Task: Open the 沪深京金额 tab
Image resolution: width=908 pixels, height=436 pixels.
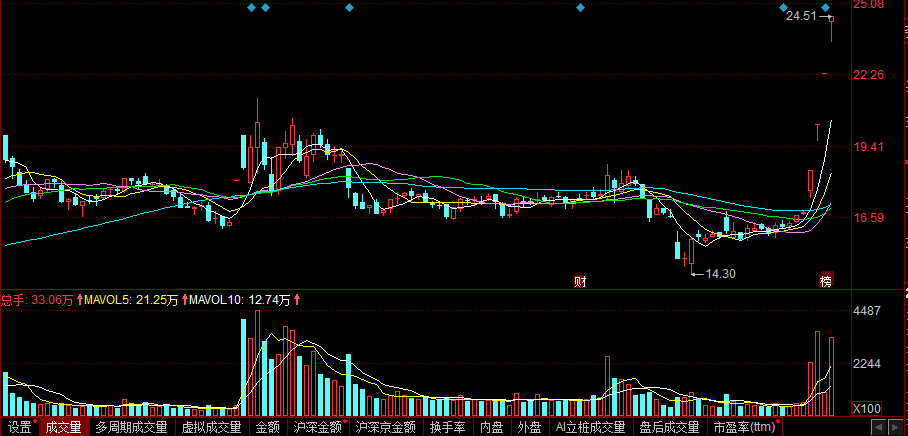Action: 386,428
